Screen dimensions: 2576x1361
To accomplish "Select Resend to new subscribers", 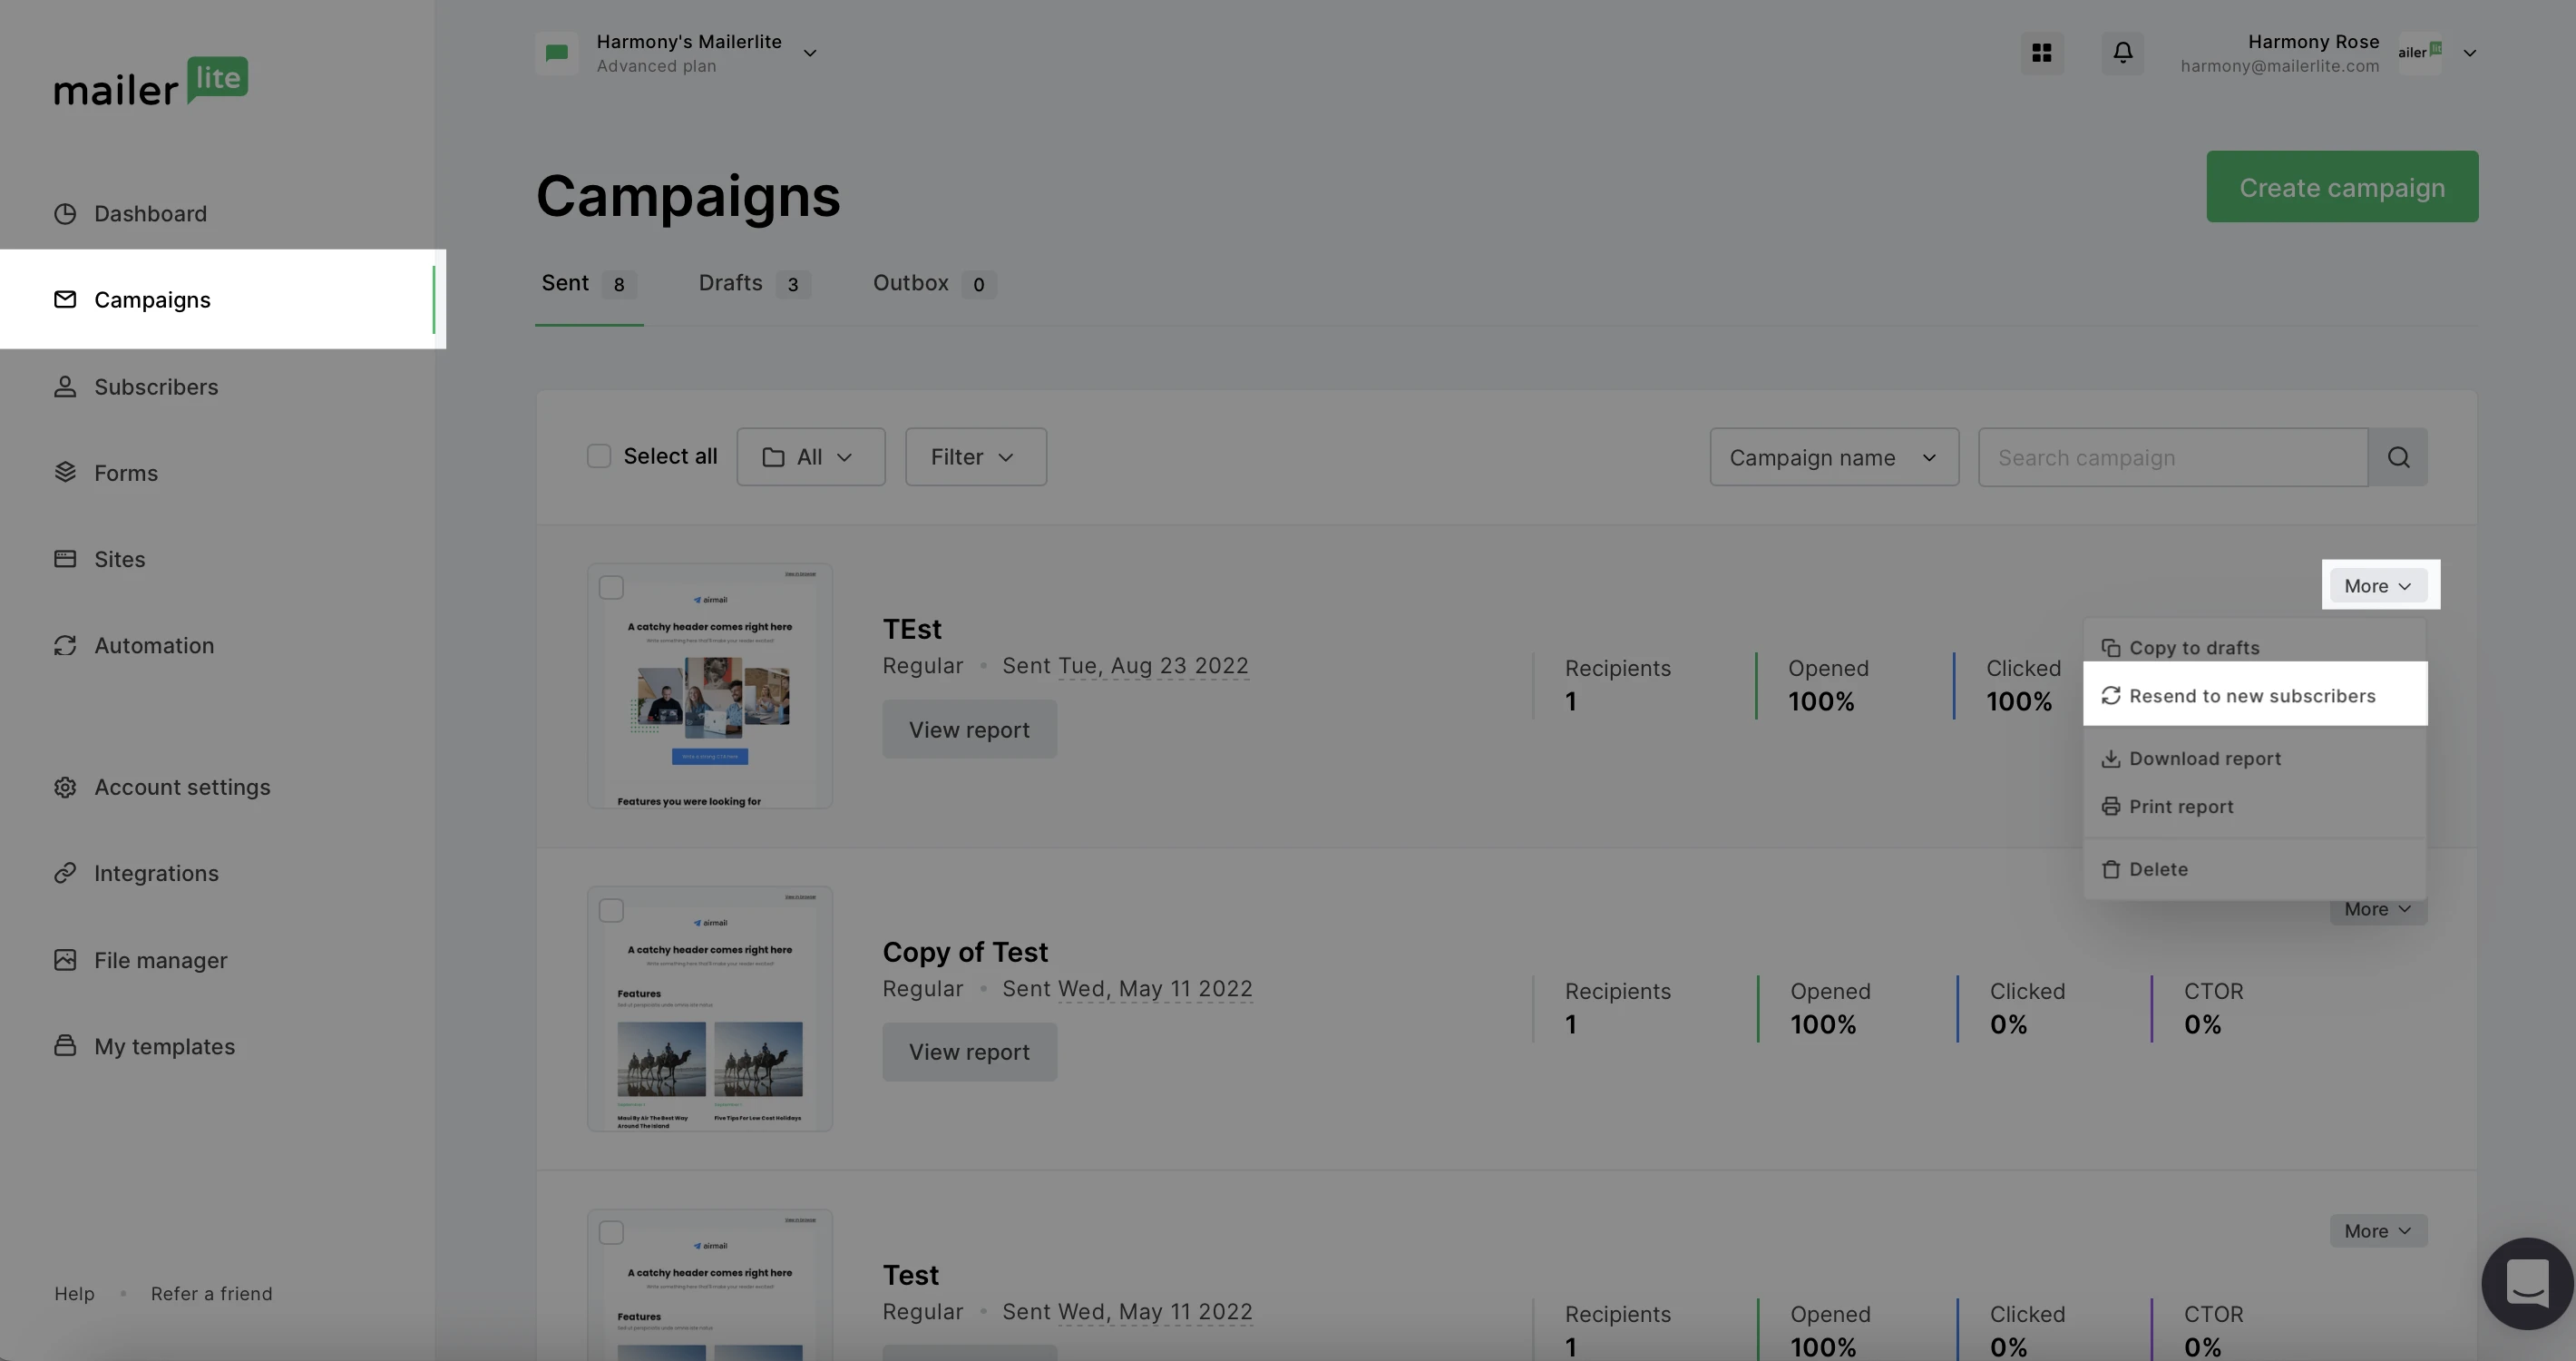I will (x=2252, y=695).
